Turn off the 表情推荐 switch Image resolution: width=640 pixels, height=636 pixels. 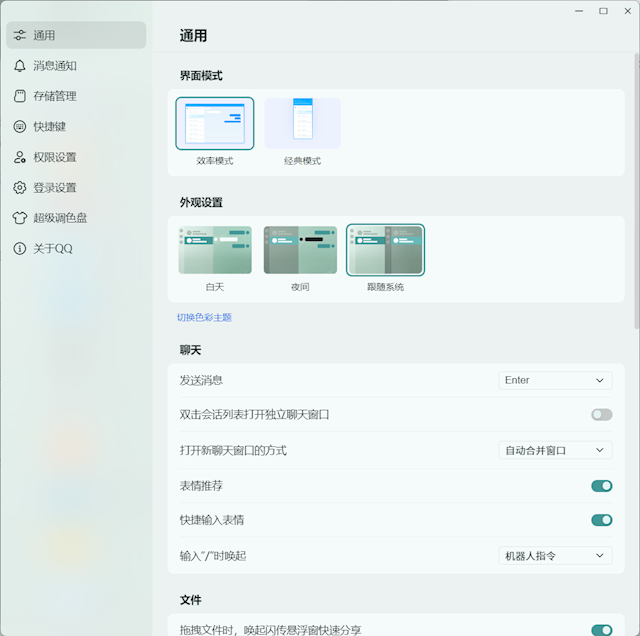coord(601,486)
